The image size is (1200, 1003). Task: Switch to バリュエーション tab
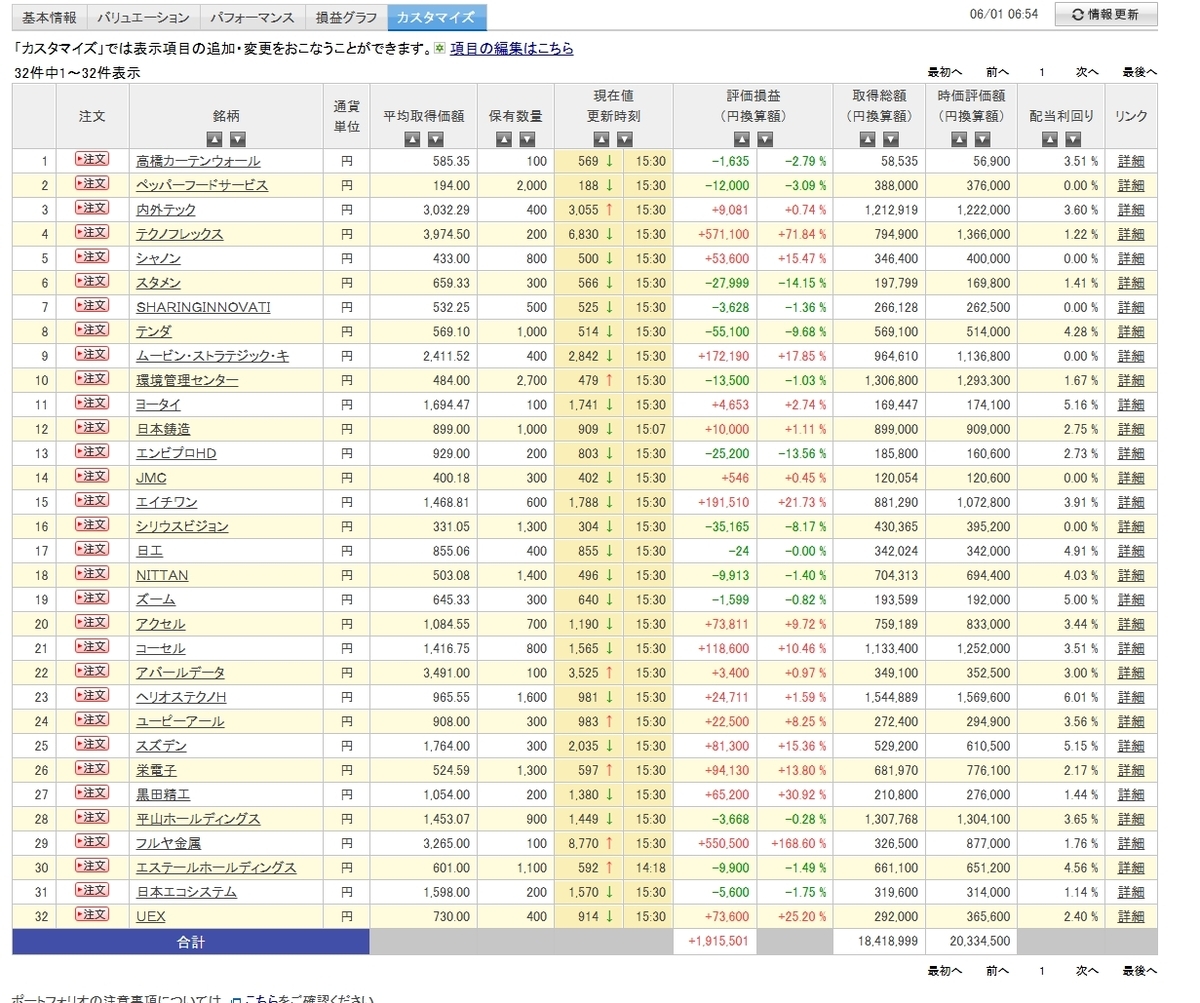144,17
